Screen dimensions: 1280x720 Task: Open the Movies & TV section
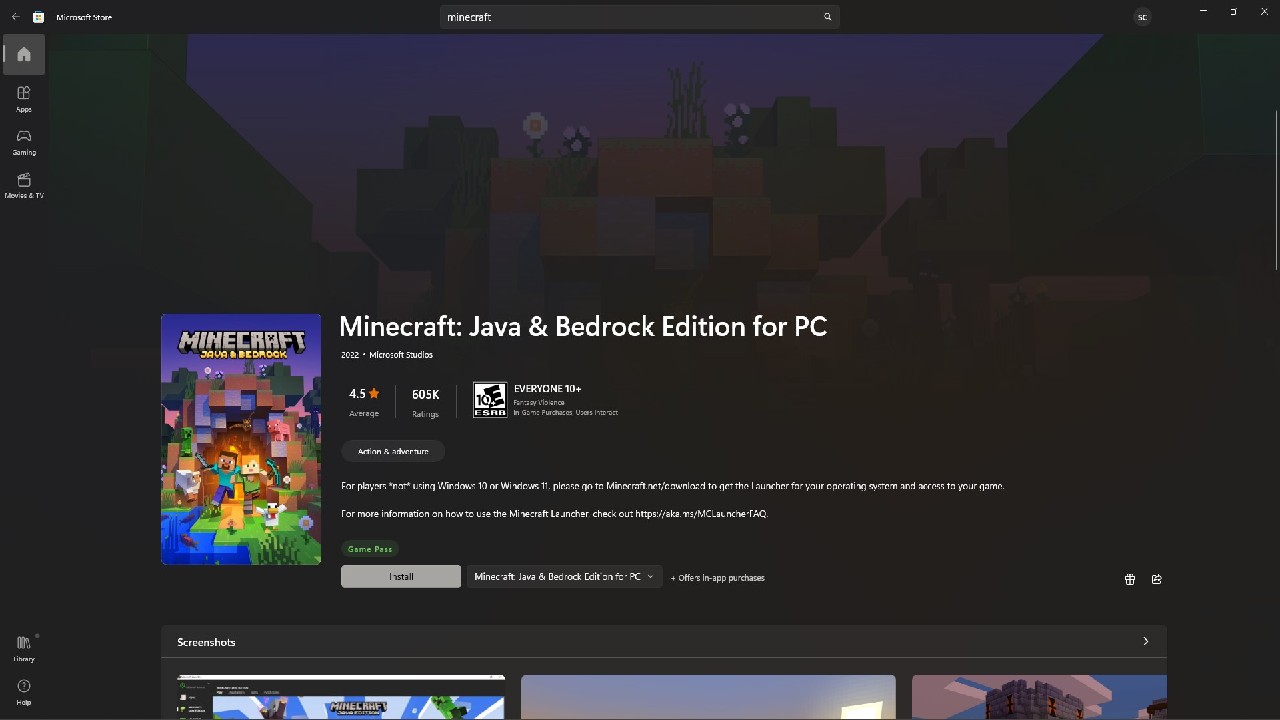point(23,186)
